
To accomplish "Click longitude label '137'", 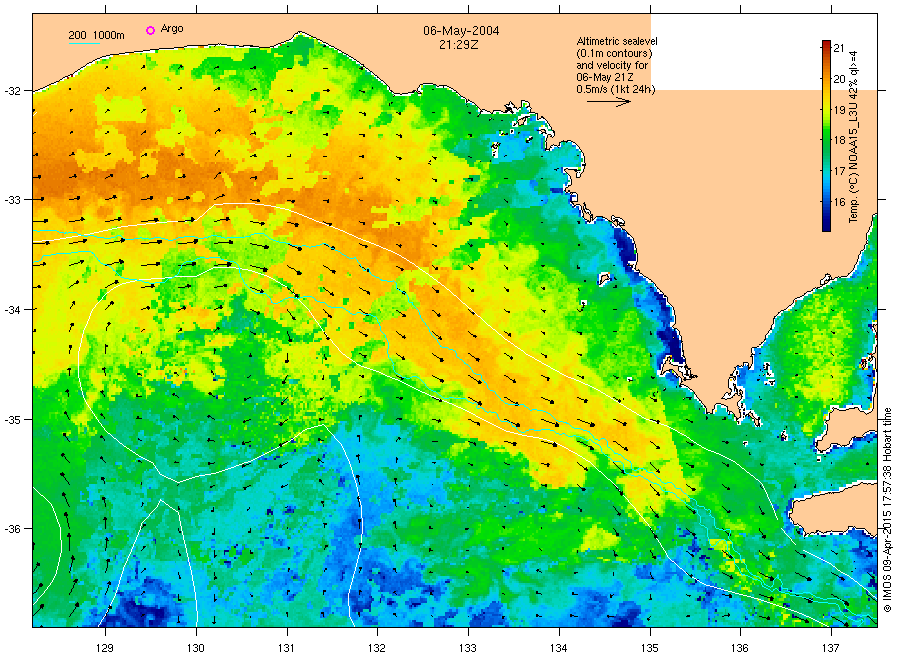I will (x=831, y=648).
